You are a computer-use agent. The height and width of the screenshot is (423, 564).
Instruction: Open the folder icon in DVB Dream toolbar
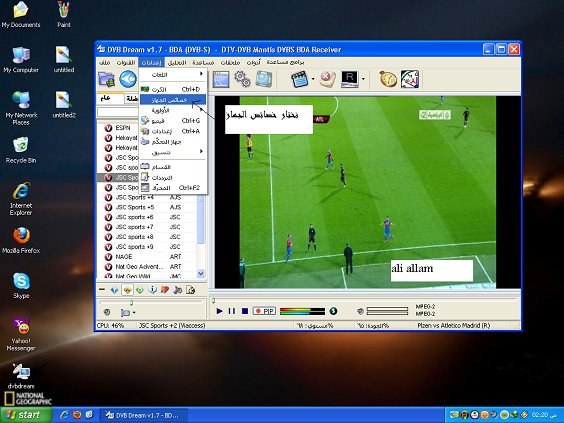[x=106, y=79]
